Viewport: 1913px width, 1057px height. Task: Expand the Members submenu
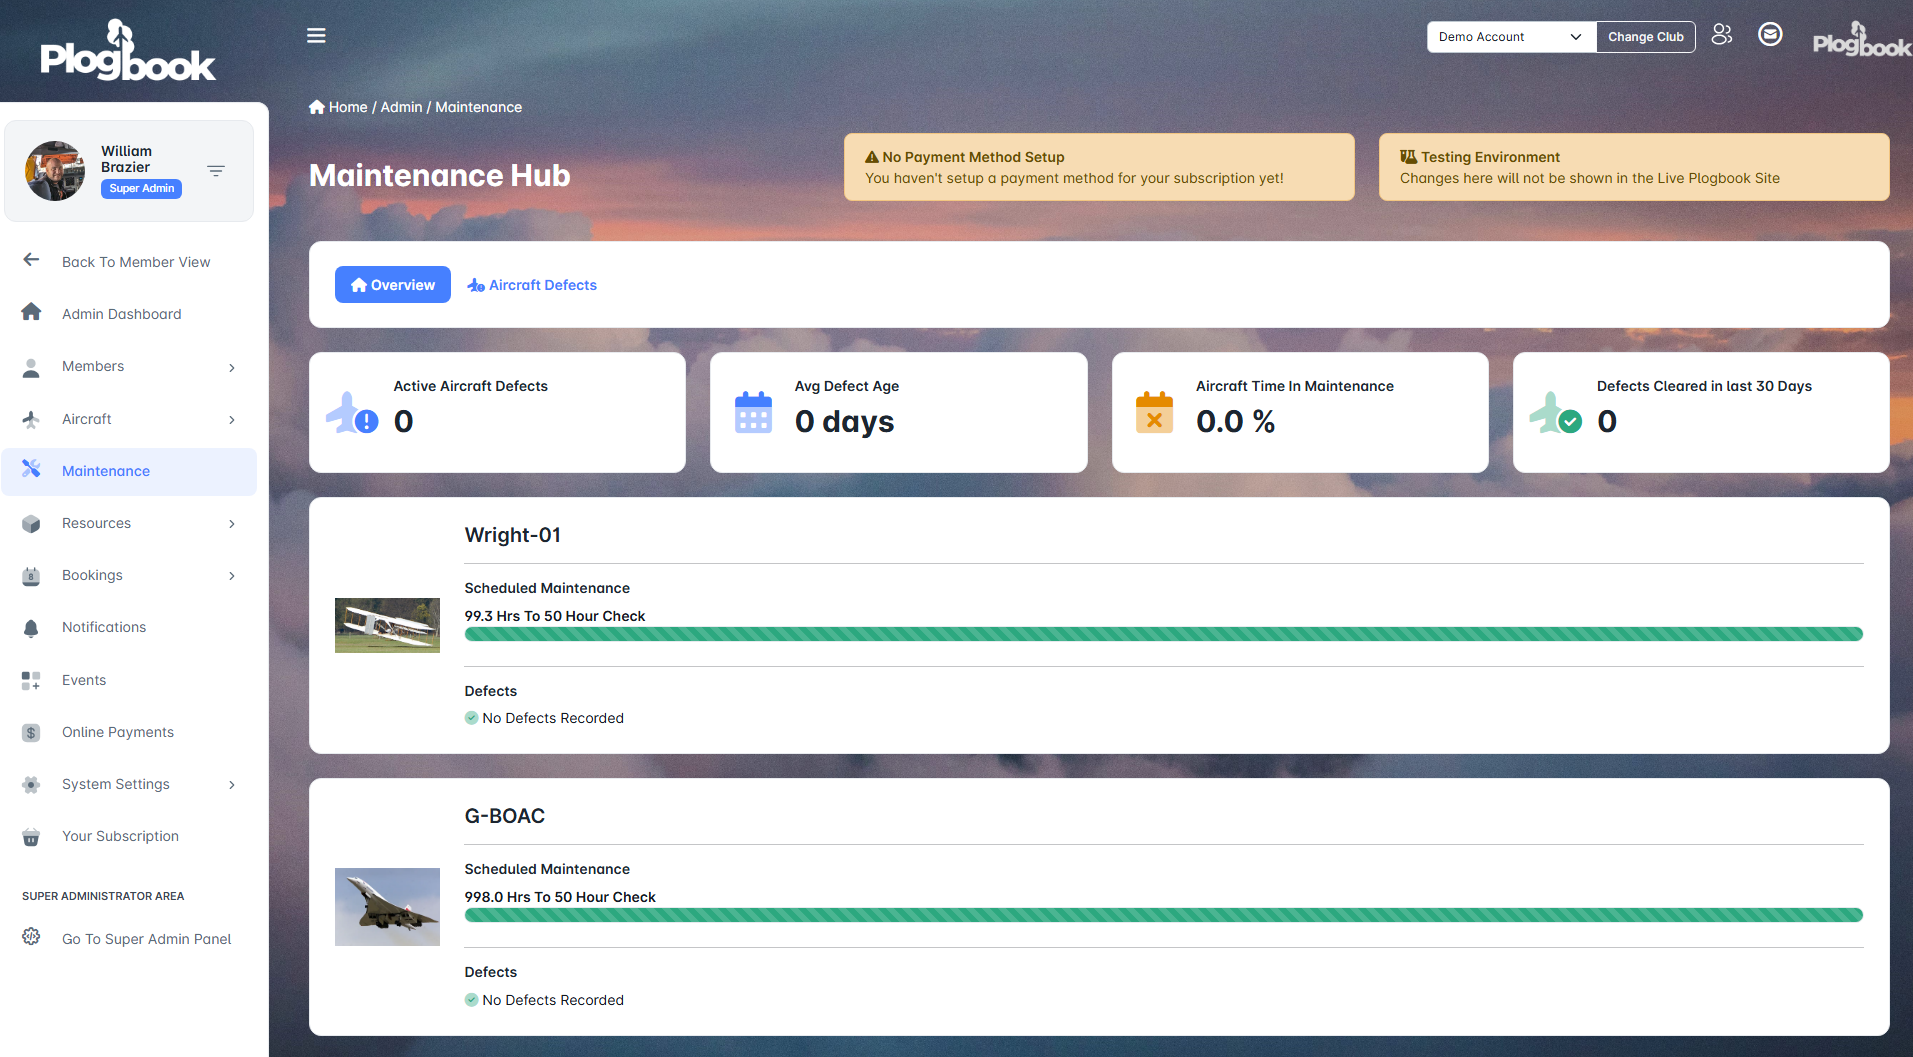[x=232, y=367]
